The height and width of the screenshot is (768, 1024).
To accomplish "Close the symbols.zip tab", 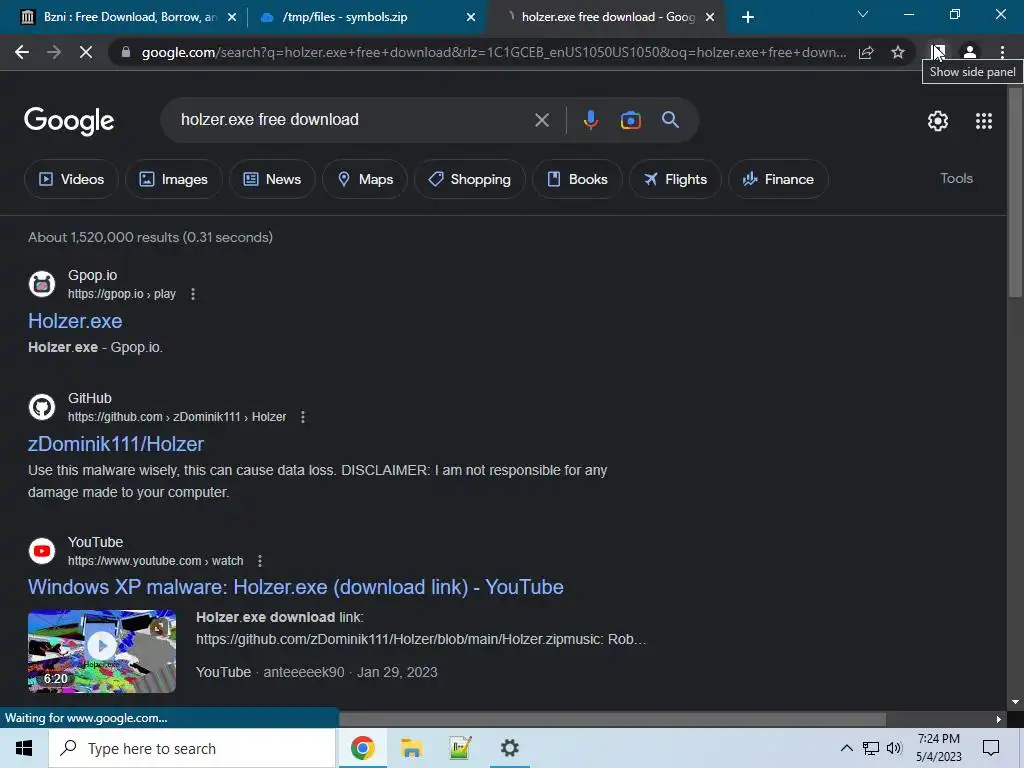I will tap(471, 18).
